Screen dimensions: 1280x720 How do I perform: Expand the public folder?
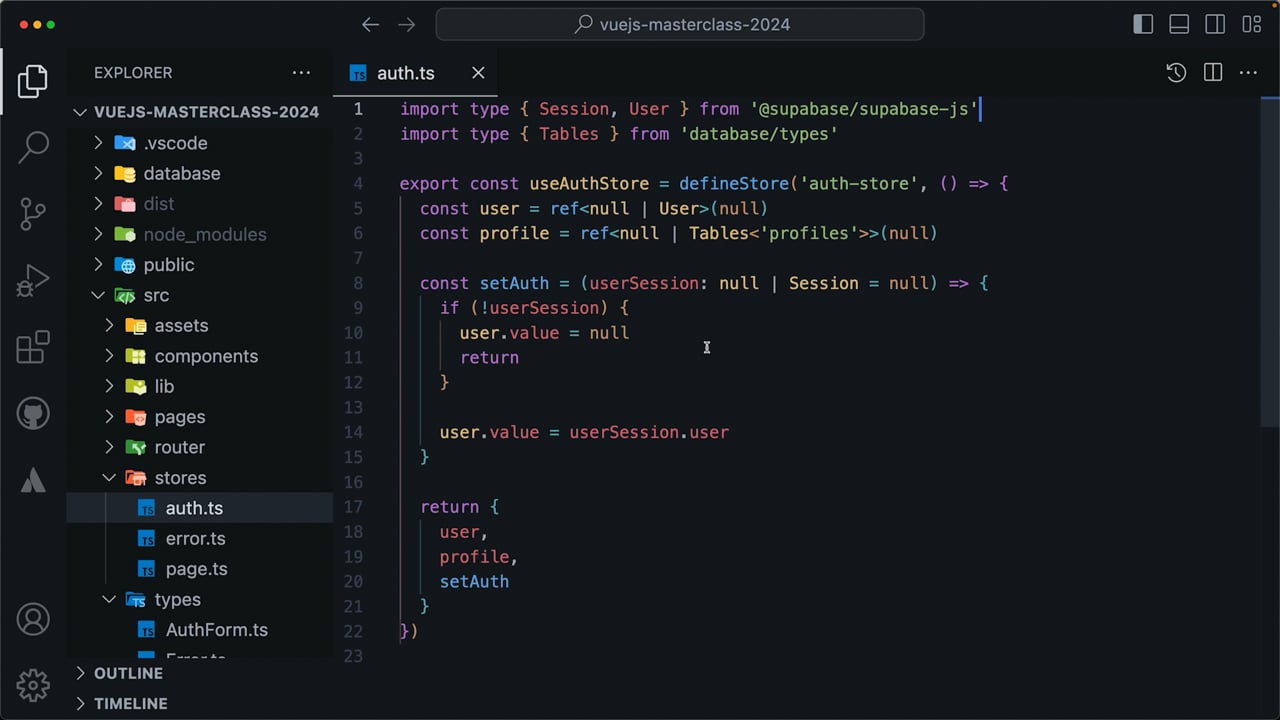click(x=200, y=265)
